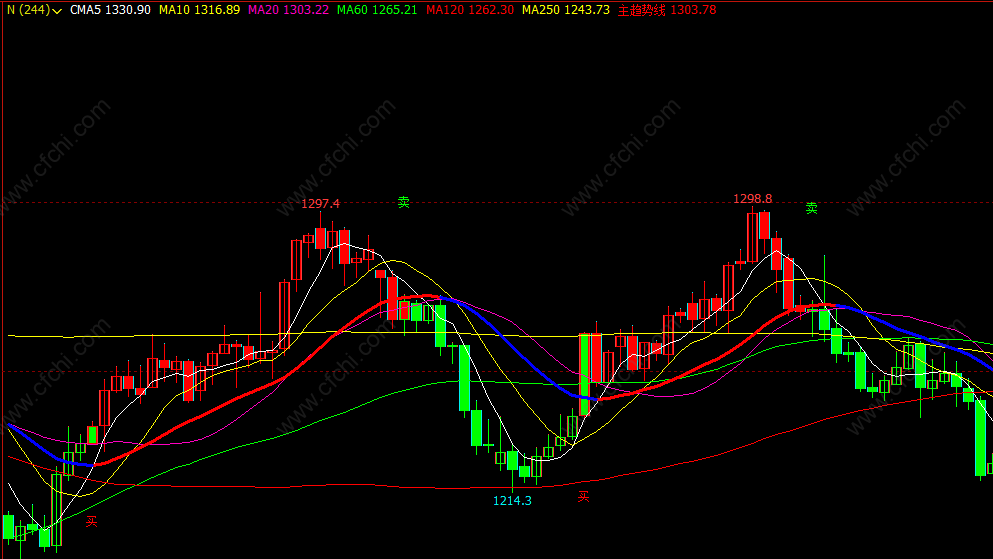The width and height of the screenshot is (993, 559).
Task: Click the 1214.3 low price label
Action: coord(512,501)
